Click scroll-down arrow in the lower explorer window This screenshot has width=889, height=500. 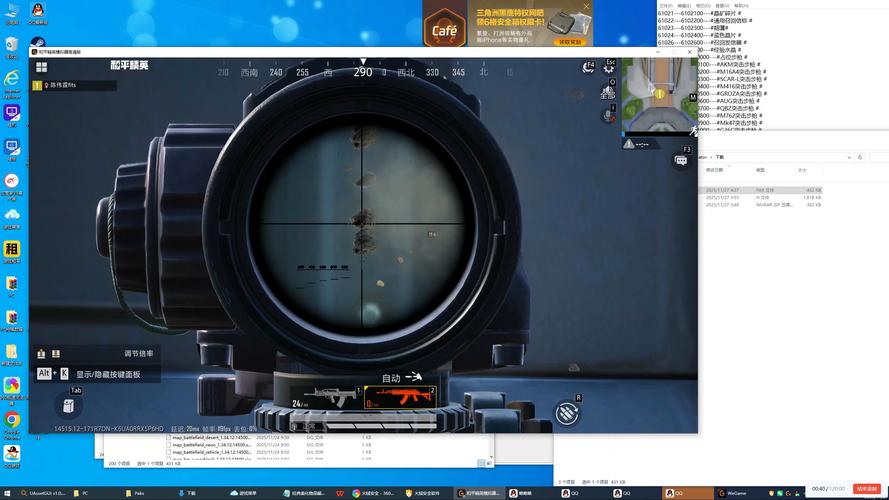pos(491,456)
